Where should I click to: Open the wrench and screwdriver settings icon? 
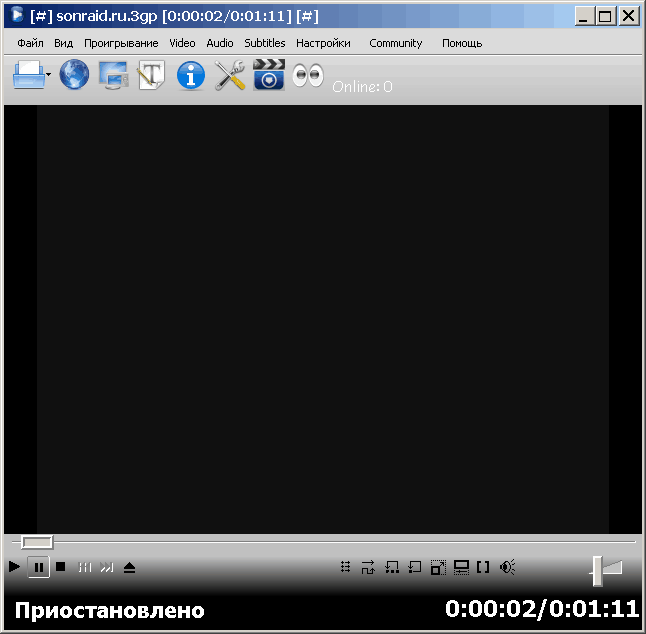click(230, 75)
